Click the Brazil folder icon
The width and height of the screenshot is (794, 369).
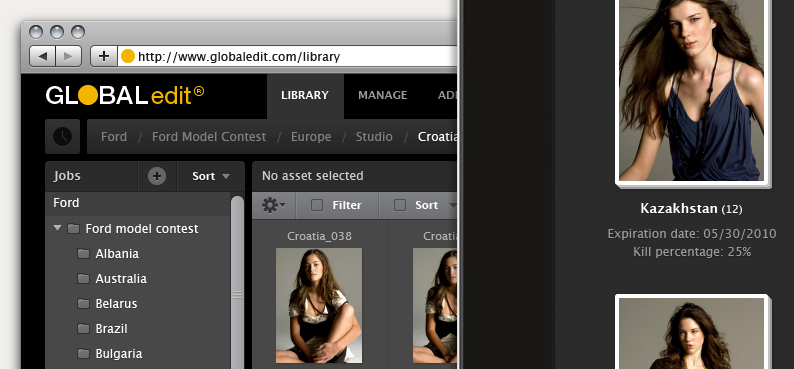(x=83, y=329)
